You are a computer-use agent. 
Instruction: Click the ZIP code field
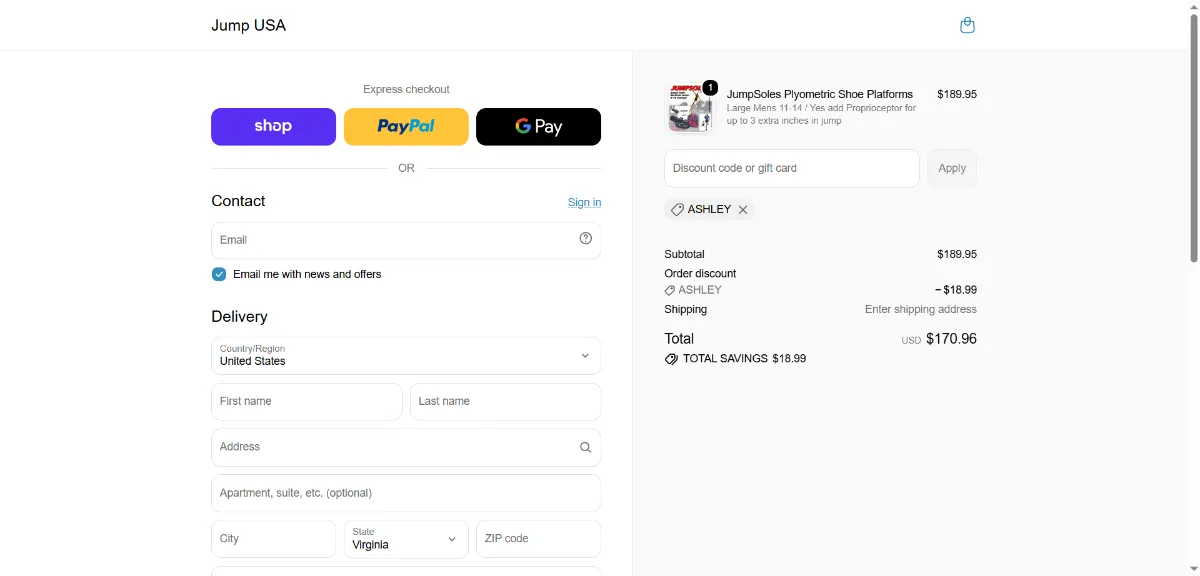[538, 539]
